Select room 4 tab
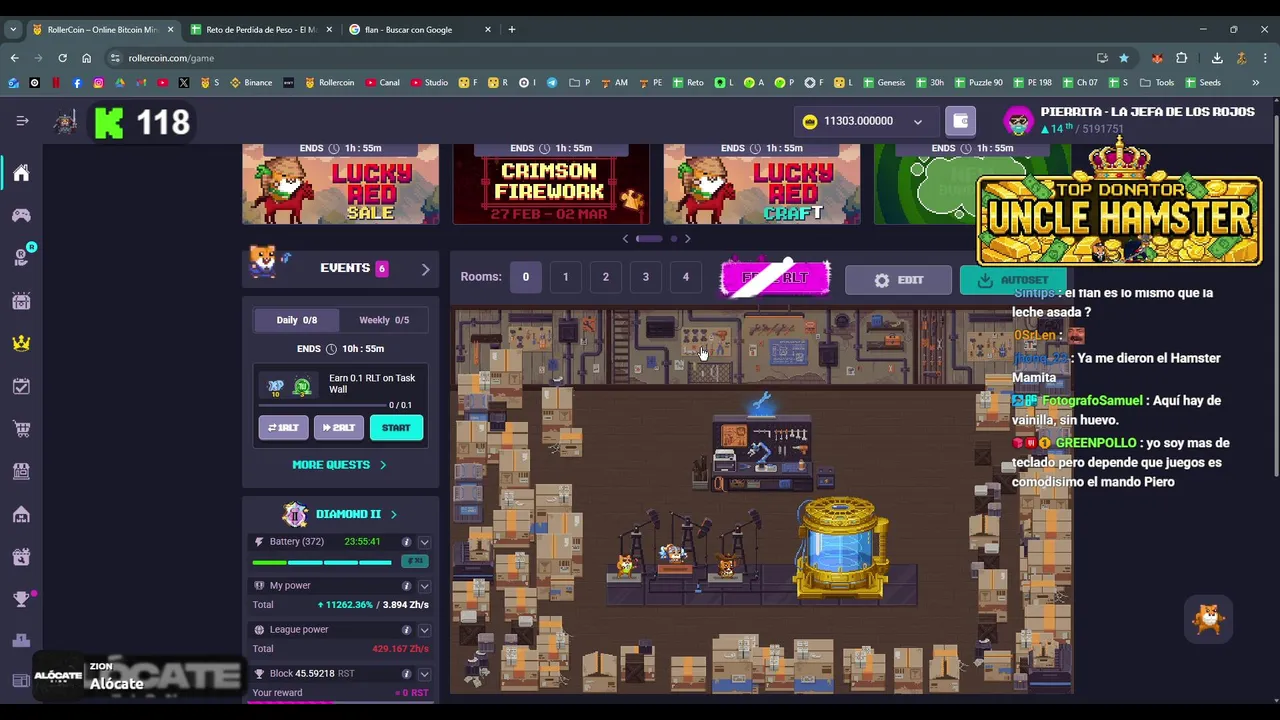The image size is (1280, 720). tap(685, 277)
